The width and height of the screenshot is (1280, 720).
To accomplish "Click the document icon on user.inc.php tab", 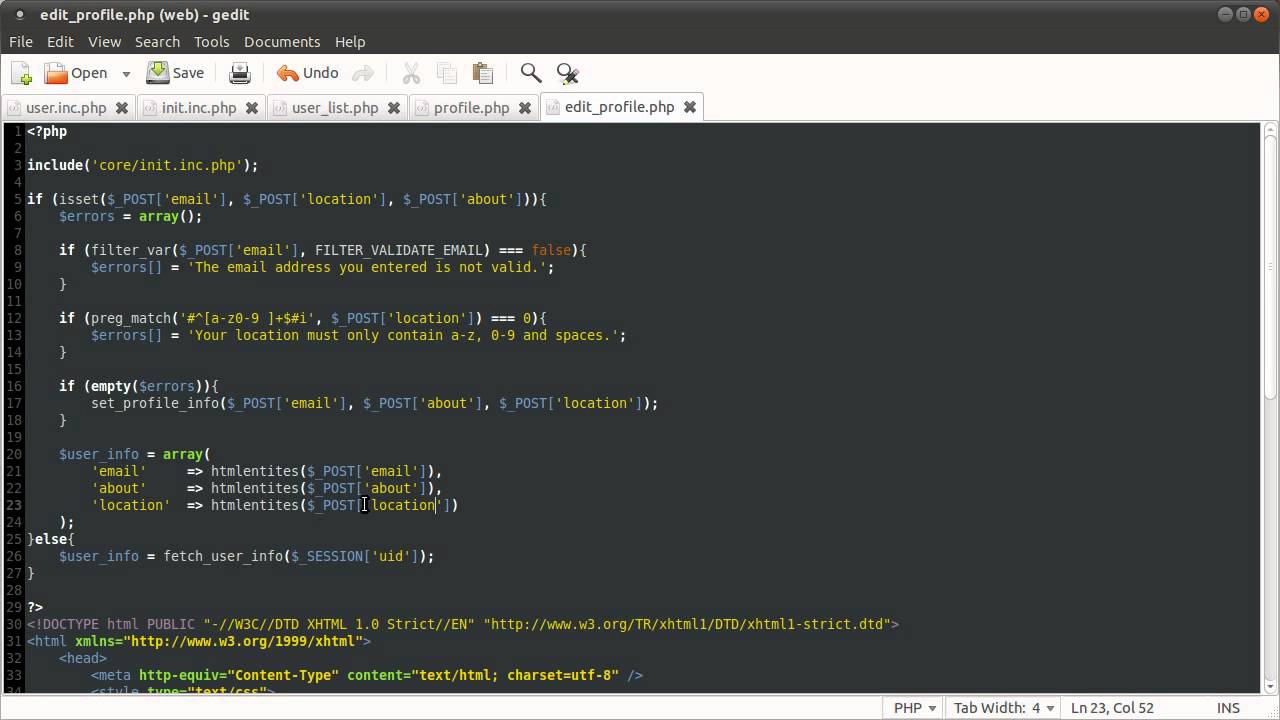I will click(15, 108).
